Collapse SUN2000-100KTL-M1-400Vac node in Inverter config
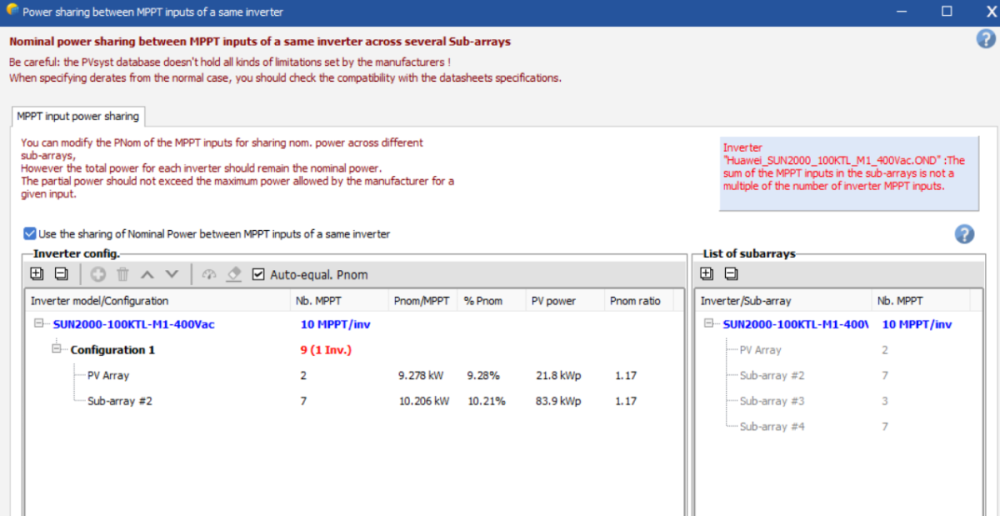The image size is (1000, 516). click(39, 324)
